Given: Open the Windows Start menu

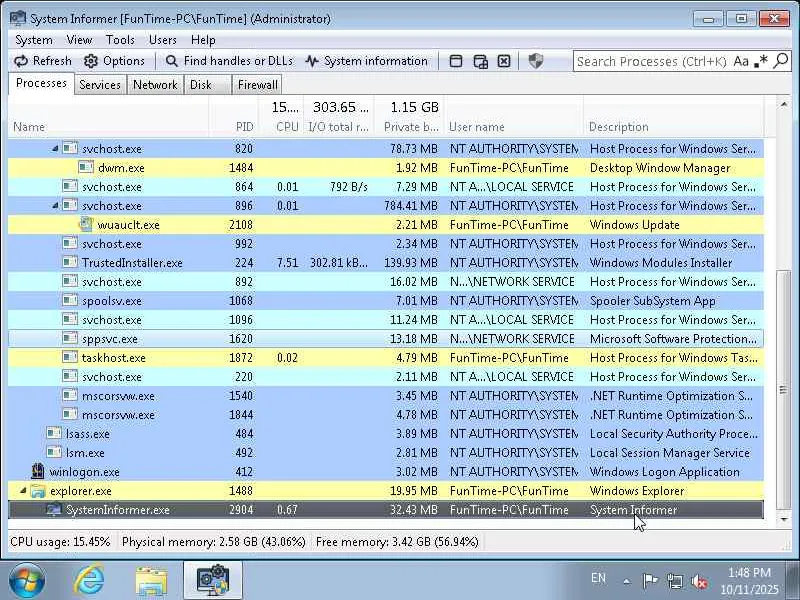Looking at the screenshot, I should coord(27,580).
